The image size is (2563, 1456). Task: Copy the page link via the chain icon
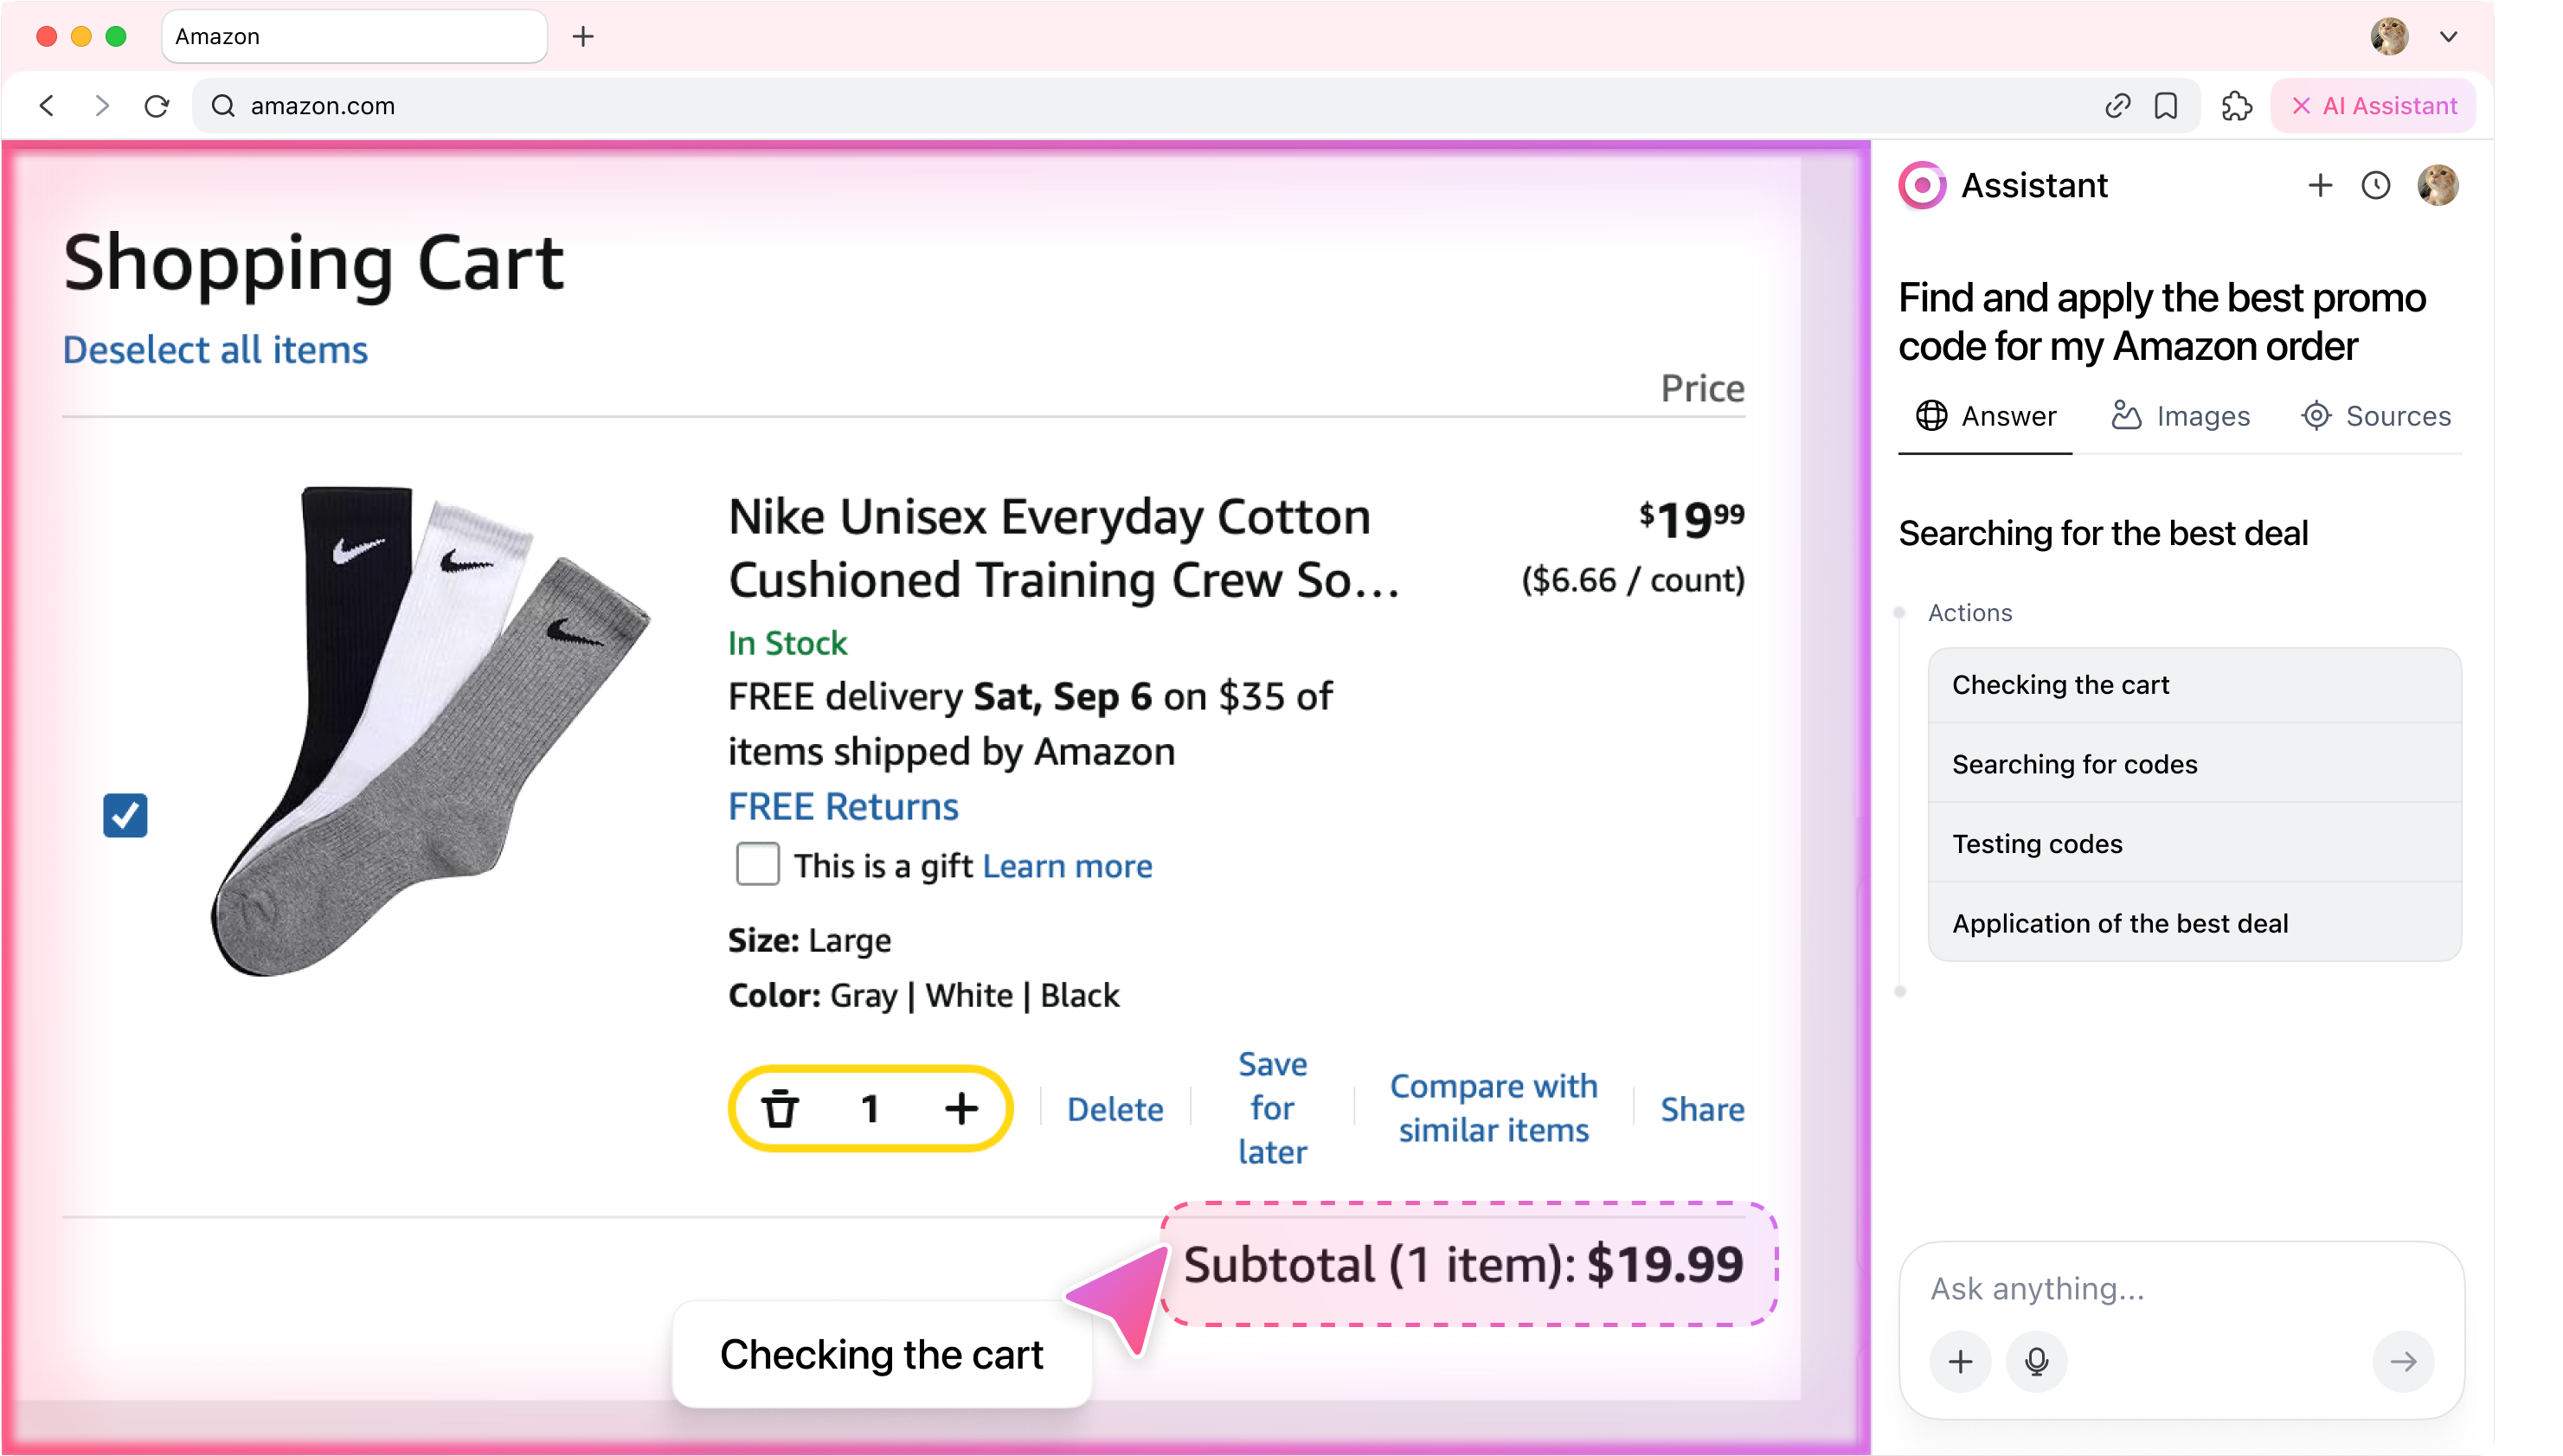[x=2117, y=106]
